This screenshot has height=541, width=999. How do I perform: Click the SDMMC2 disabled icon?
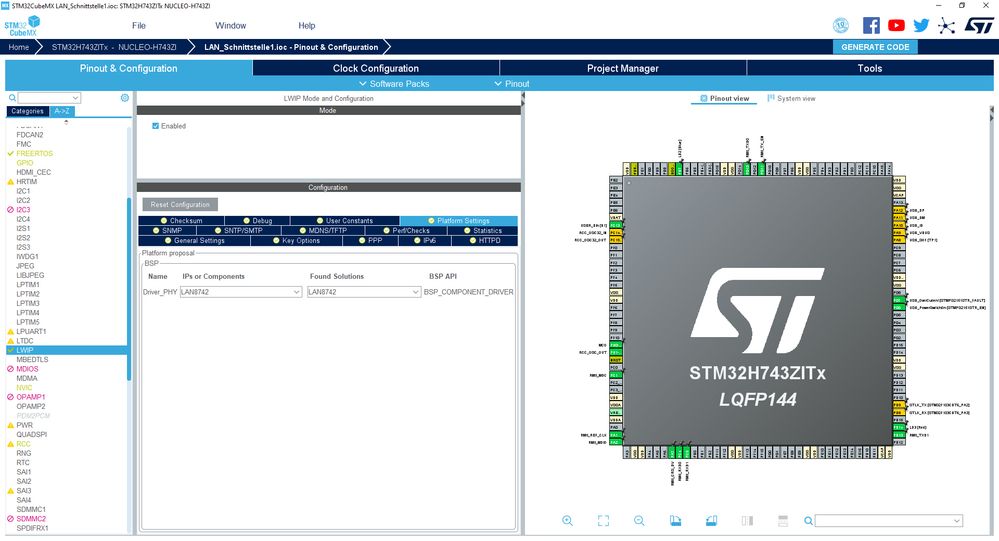tap(10, 519)
